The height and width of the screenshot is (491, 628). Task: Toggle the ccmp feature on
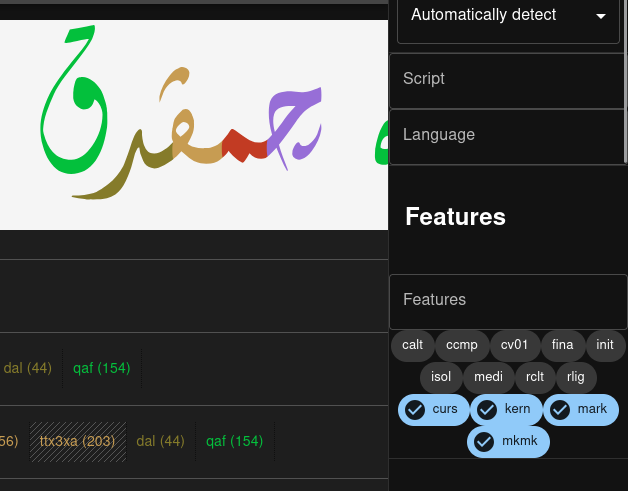pos(462,345)
